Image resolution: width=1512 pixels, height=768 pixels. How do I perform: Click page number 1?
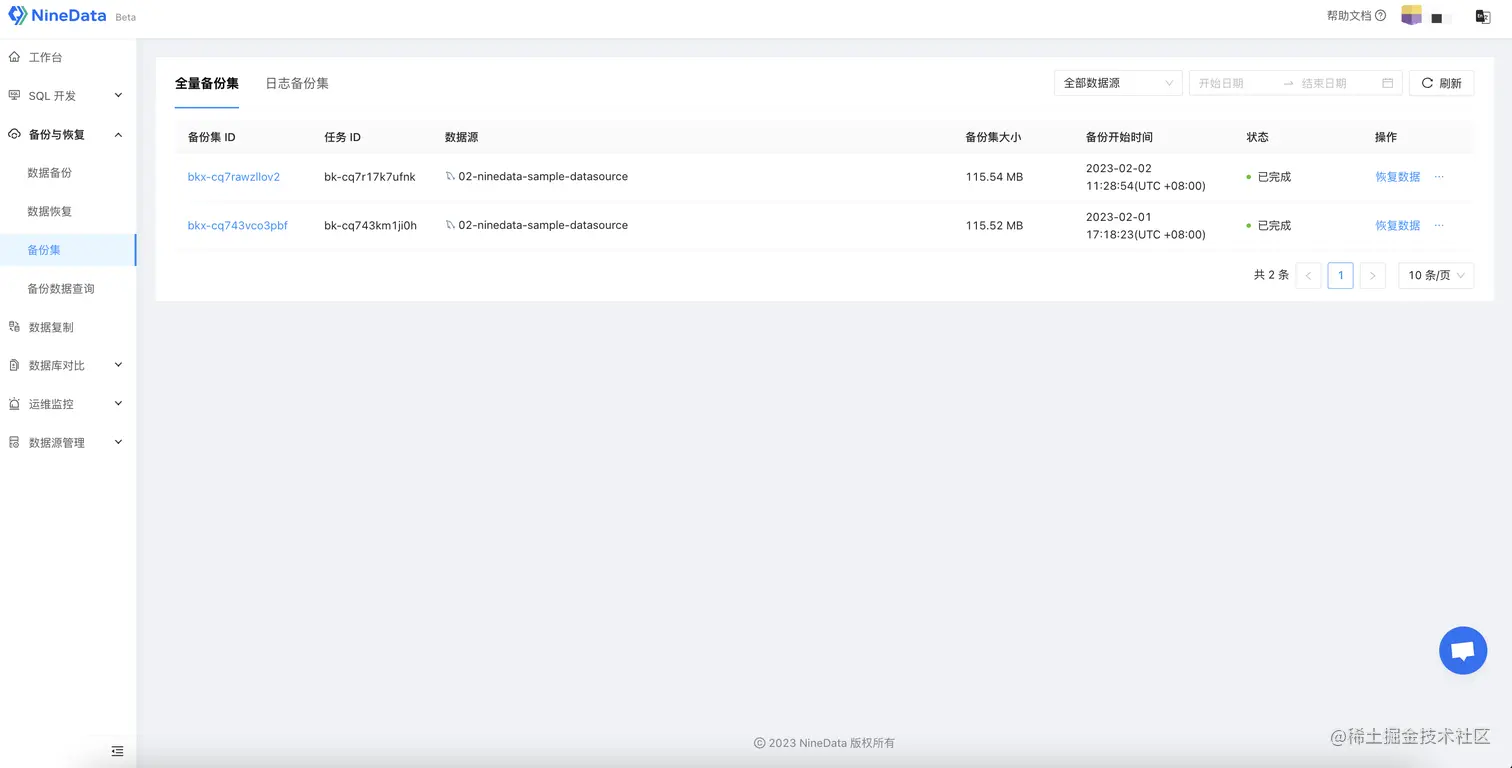pyautogui.click(x=1340, y=276)
